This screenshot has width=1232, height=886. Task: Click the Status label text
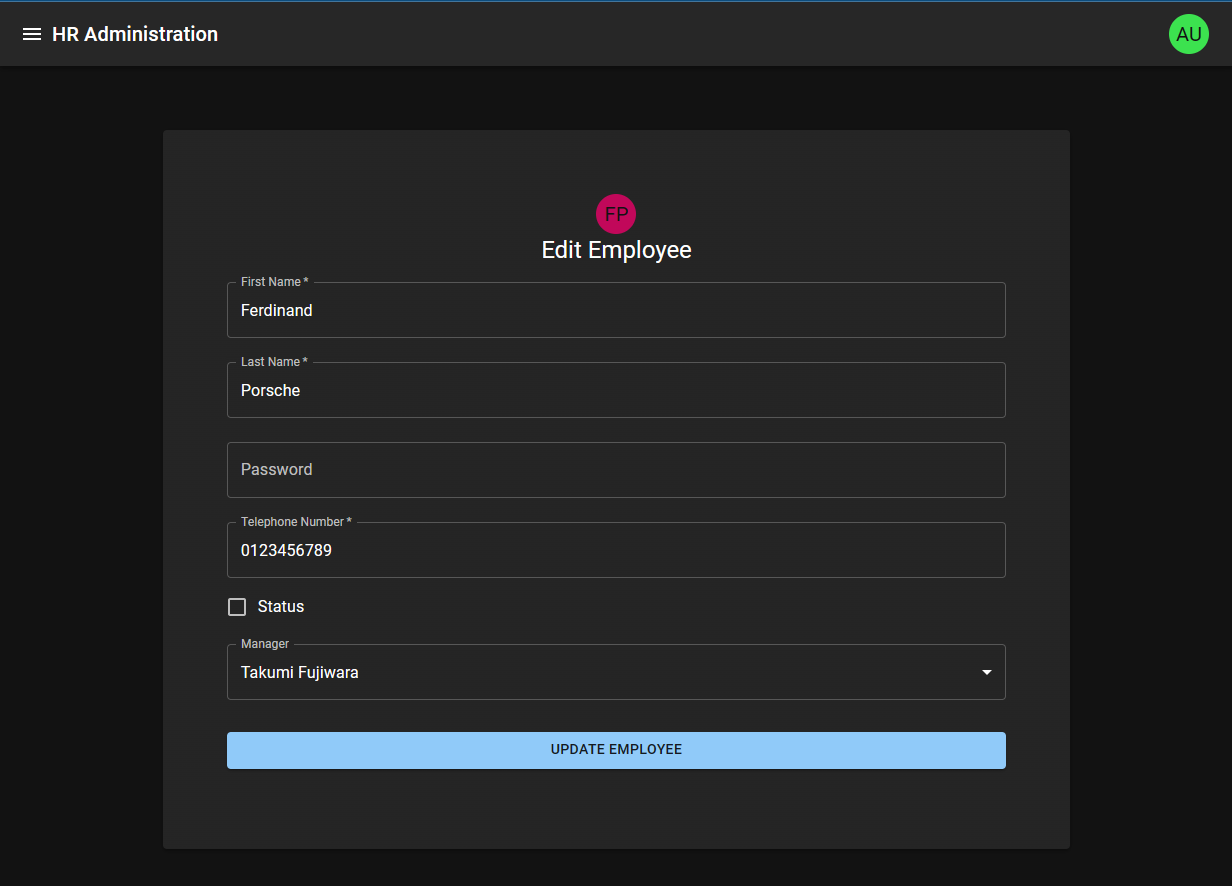[281, 606]
